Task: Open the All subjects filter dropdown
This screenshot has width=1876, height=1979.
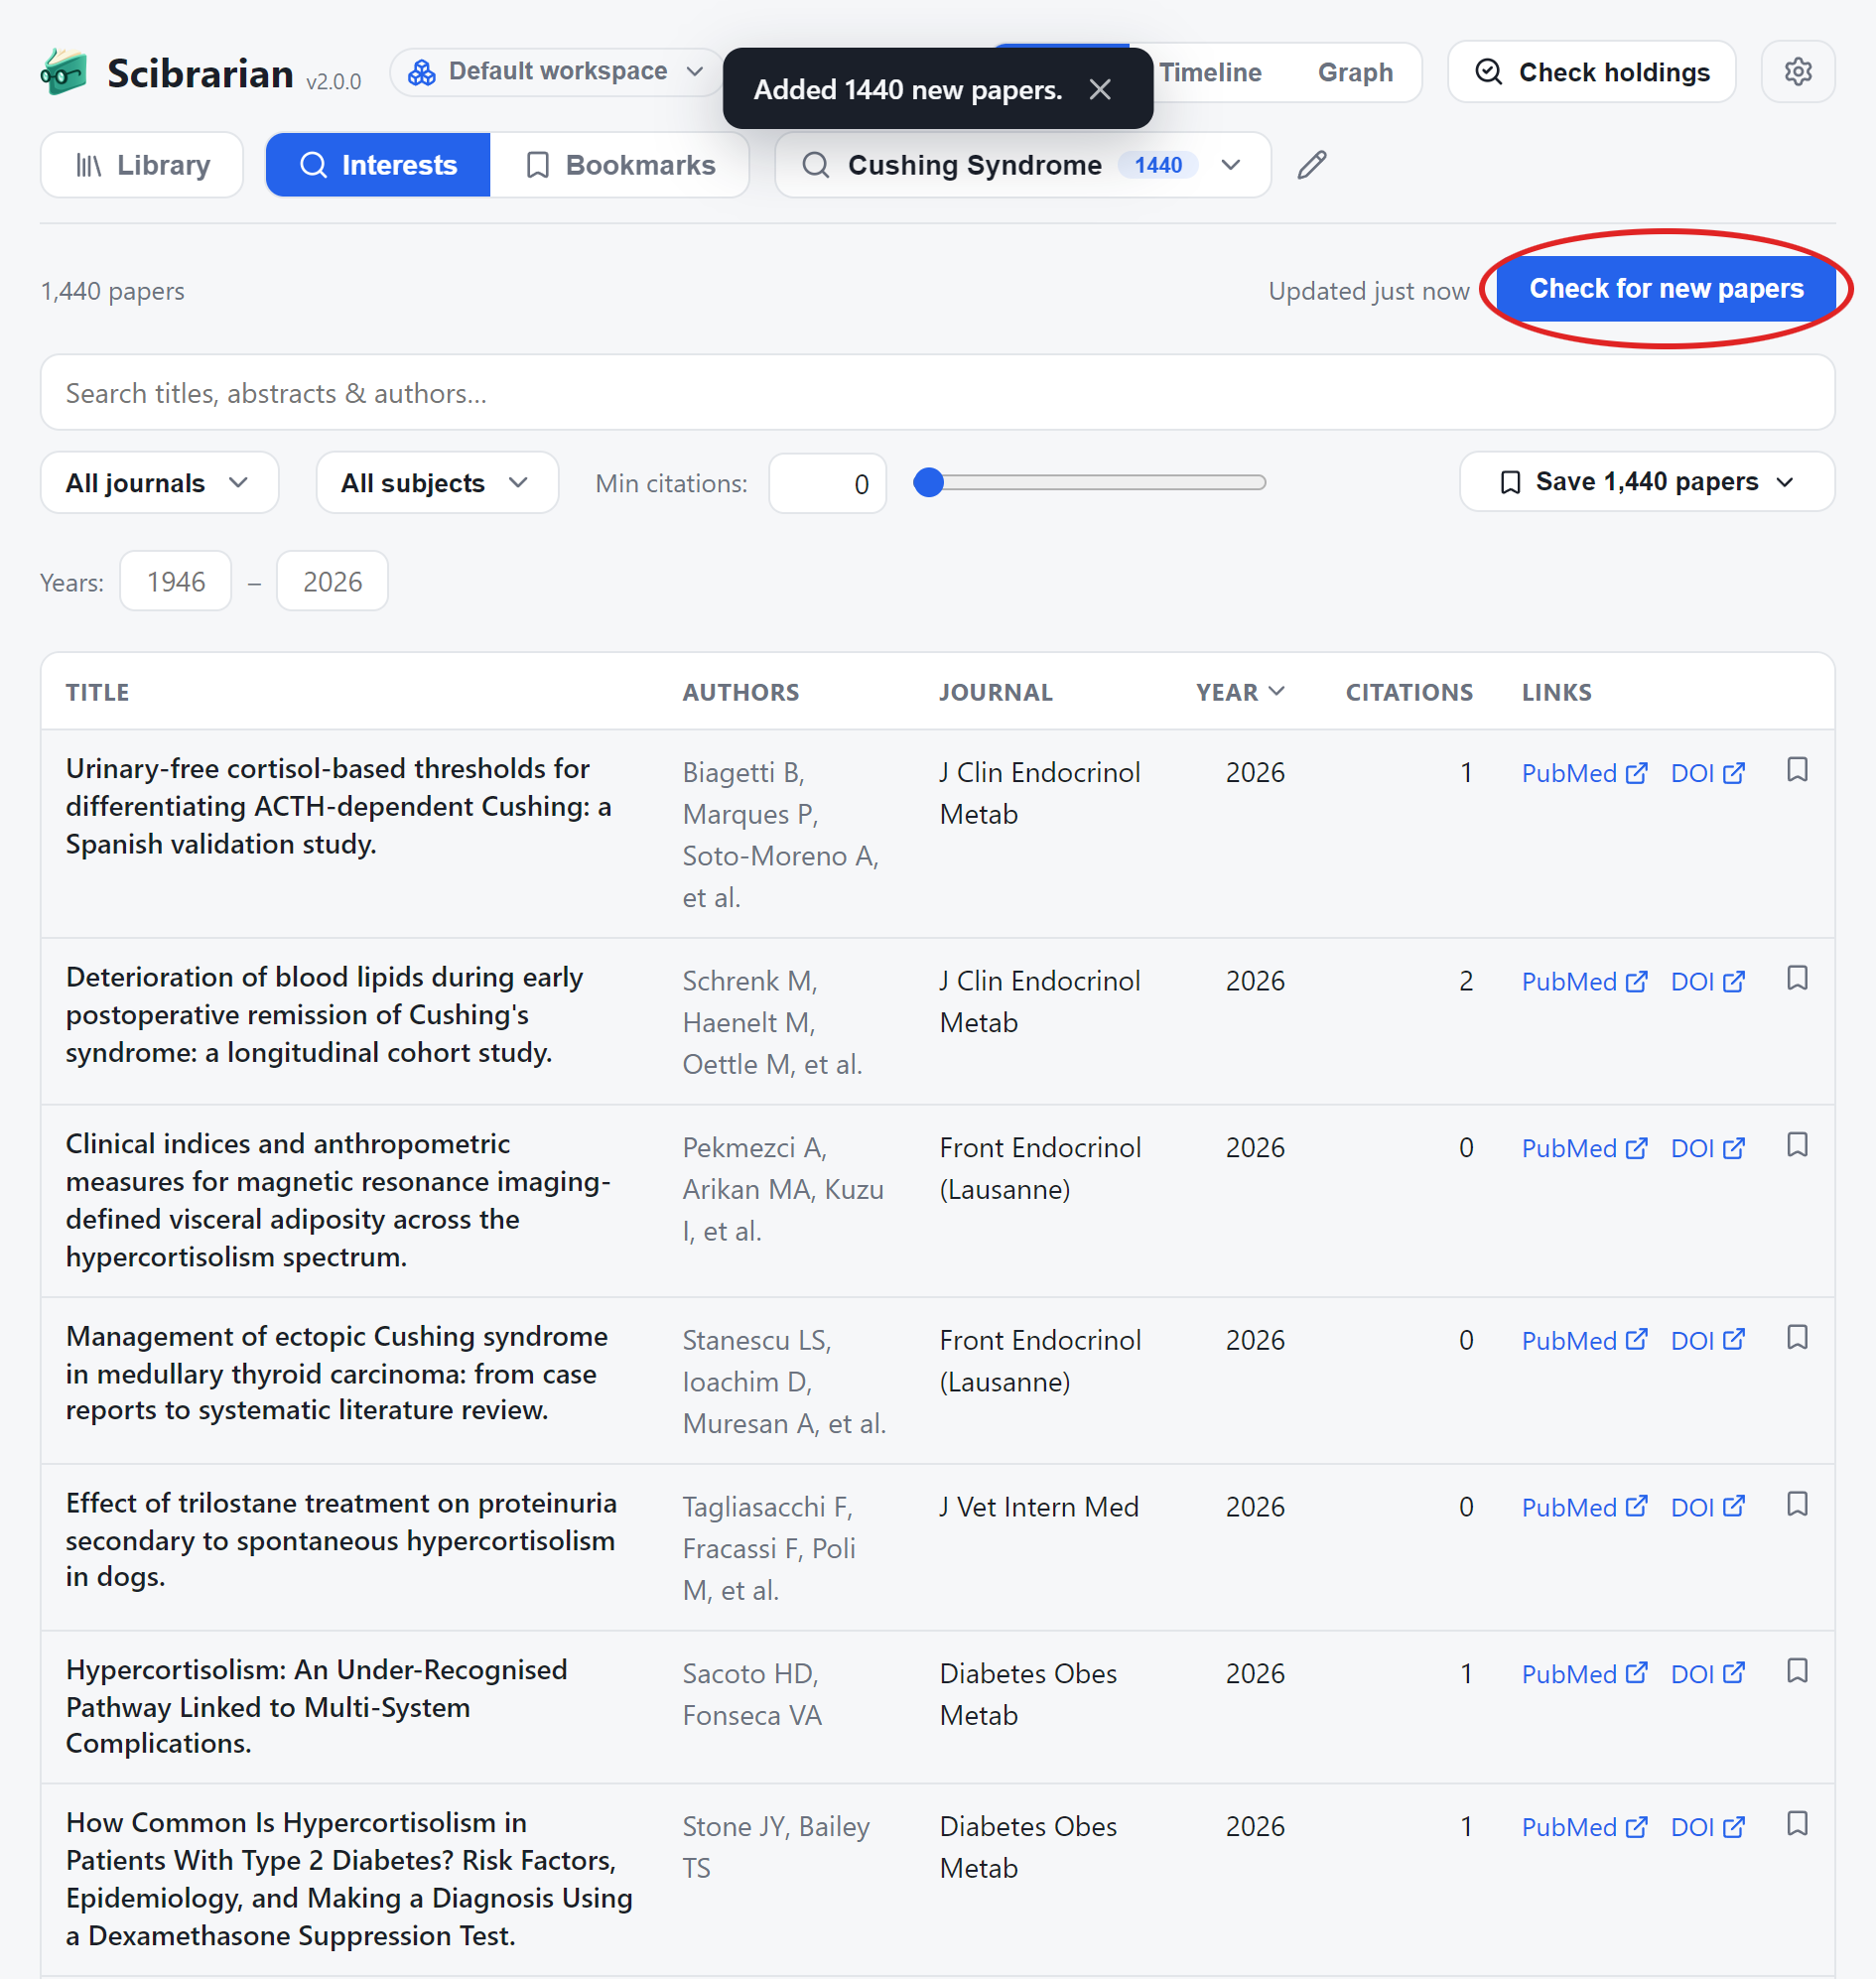Action: click(x=437, y=483)
